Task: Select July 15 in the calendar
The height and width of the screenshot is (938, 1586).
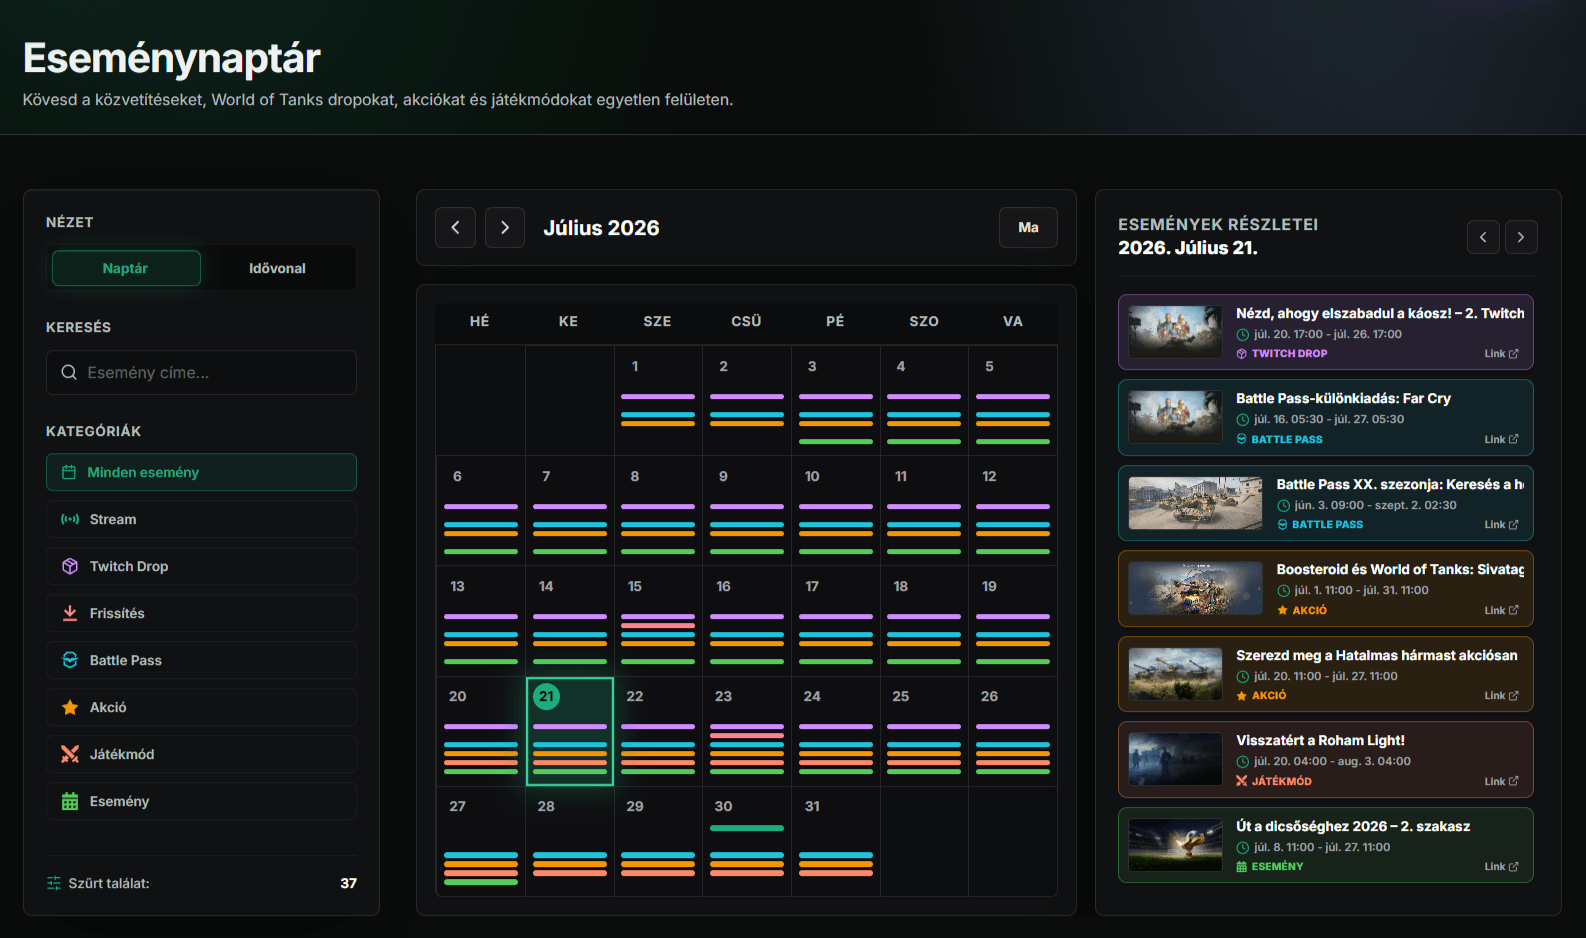Action: 658,621
